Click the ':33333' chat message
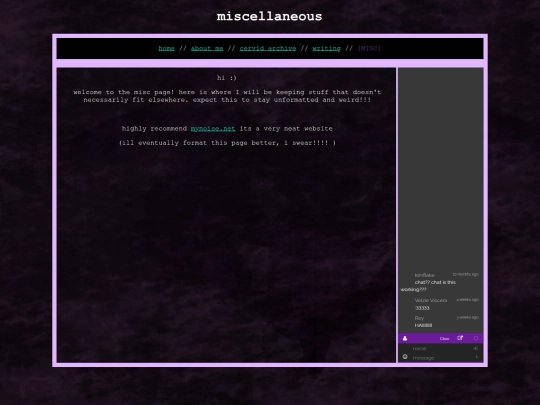This screenshot has width=540, height=405. click(422, 308)
